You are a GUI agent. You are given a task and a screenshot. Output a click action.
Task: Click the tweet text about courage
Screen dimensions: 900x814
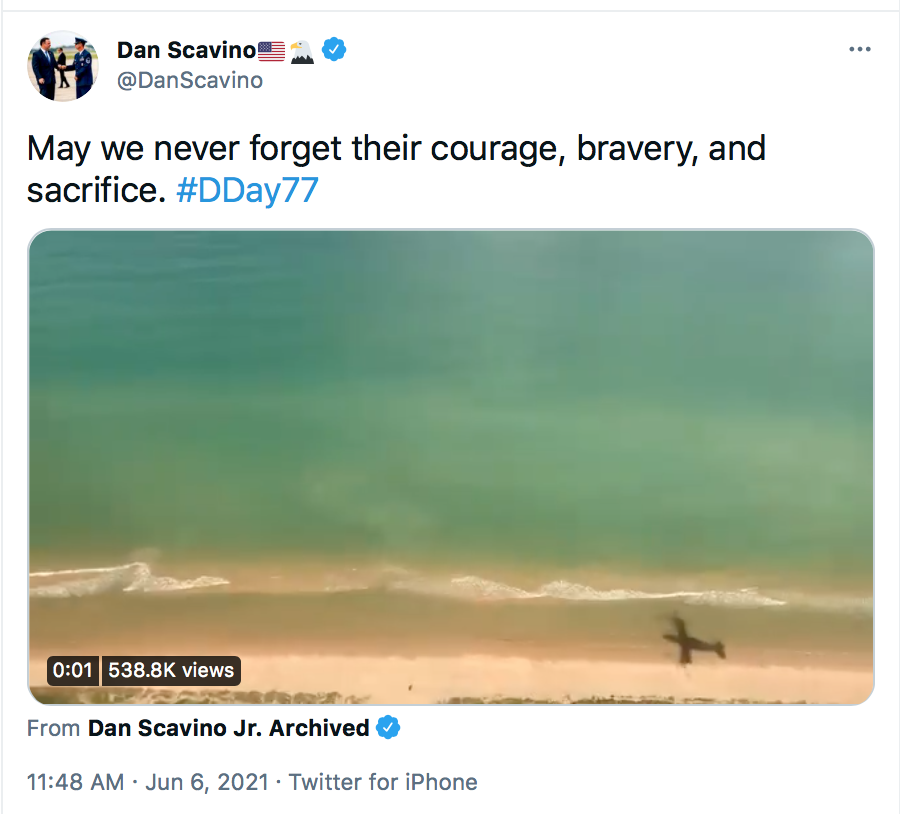point(396,169)
